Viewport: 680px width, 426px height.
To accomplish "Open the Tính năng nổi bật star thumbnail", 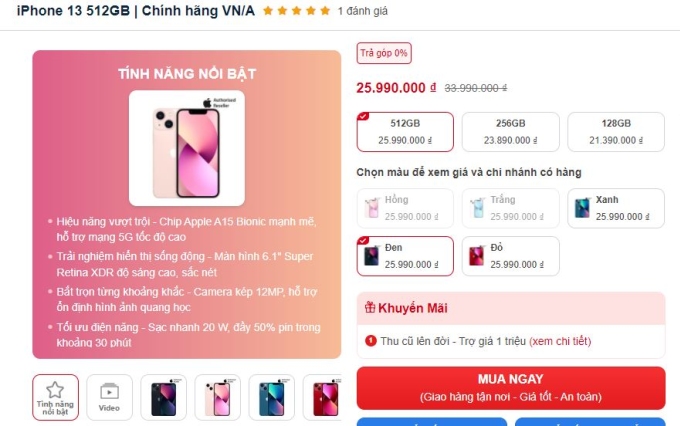I will (56, 397).
